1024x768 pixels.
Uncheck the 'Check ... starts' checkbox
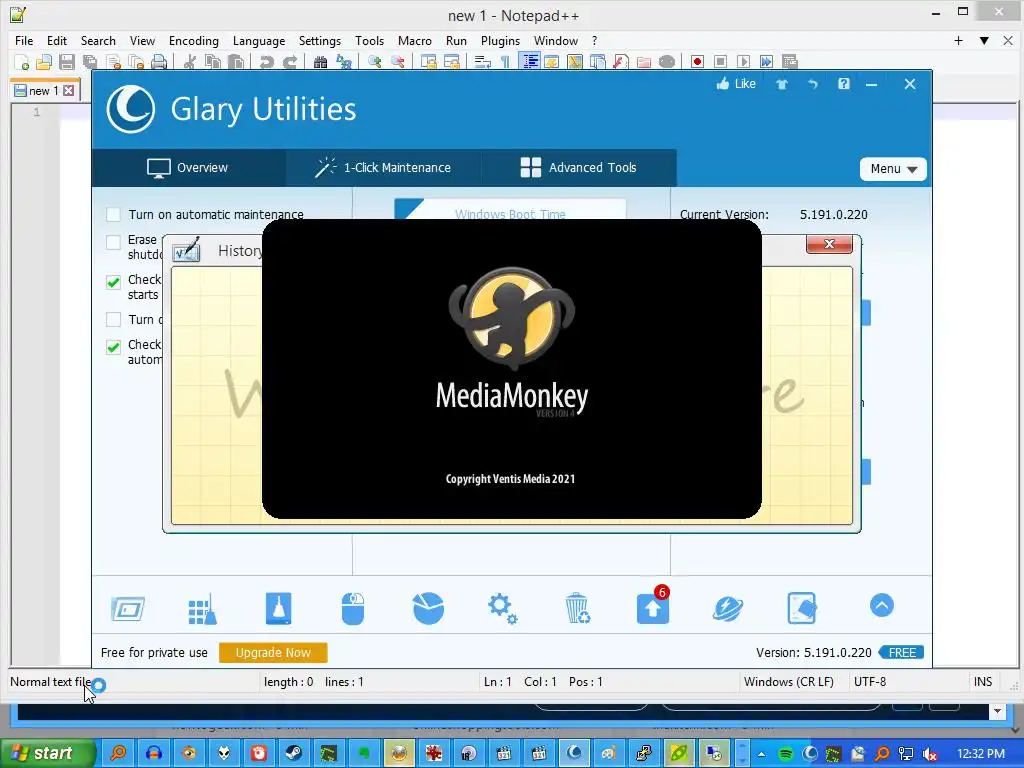pyautogui.click(x=114, y=282)
